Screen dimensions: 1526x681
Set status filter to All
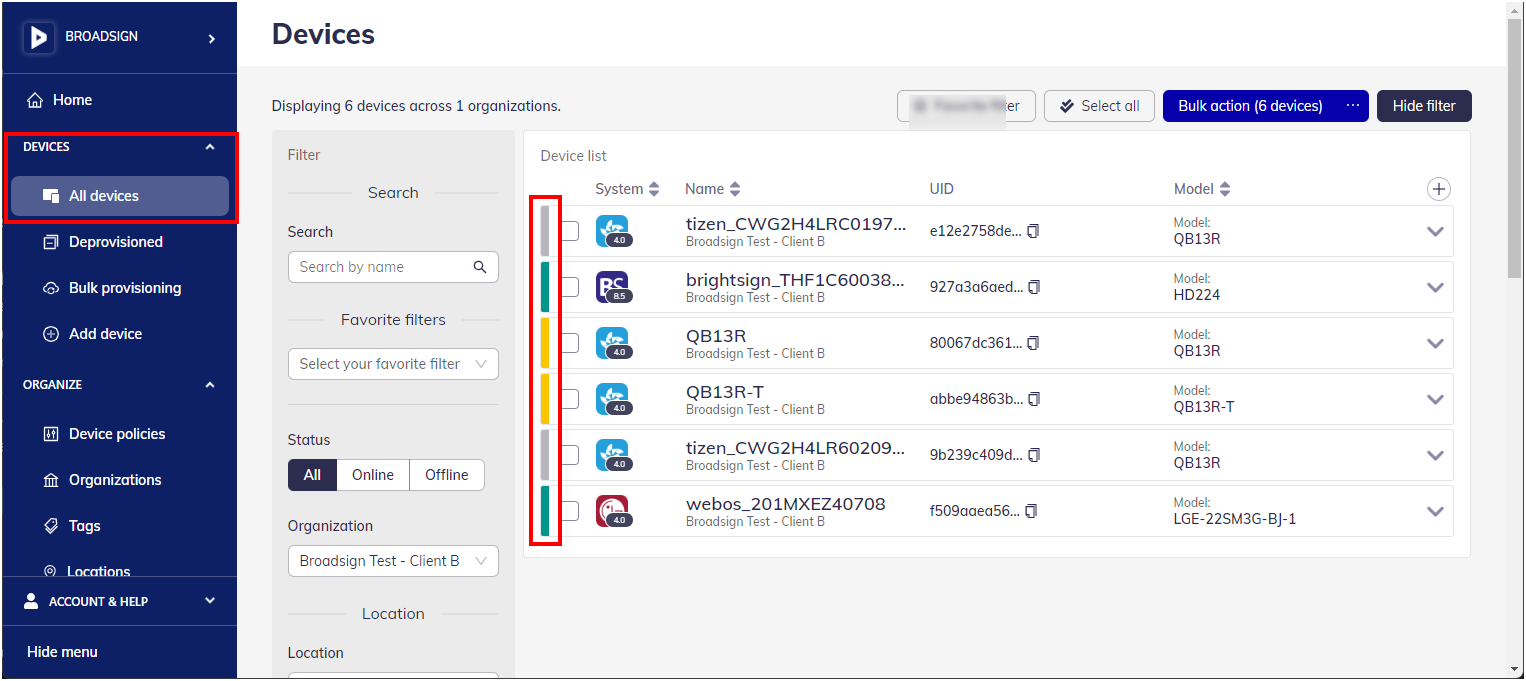coord(312,475)
